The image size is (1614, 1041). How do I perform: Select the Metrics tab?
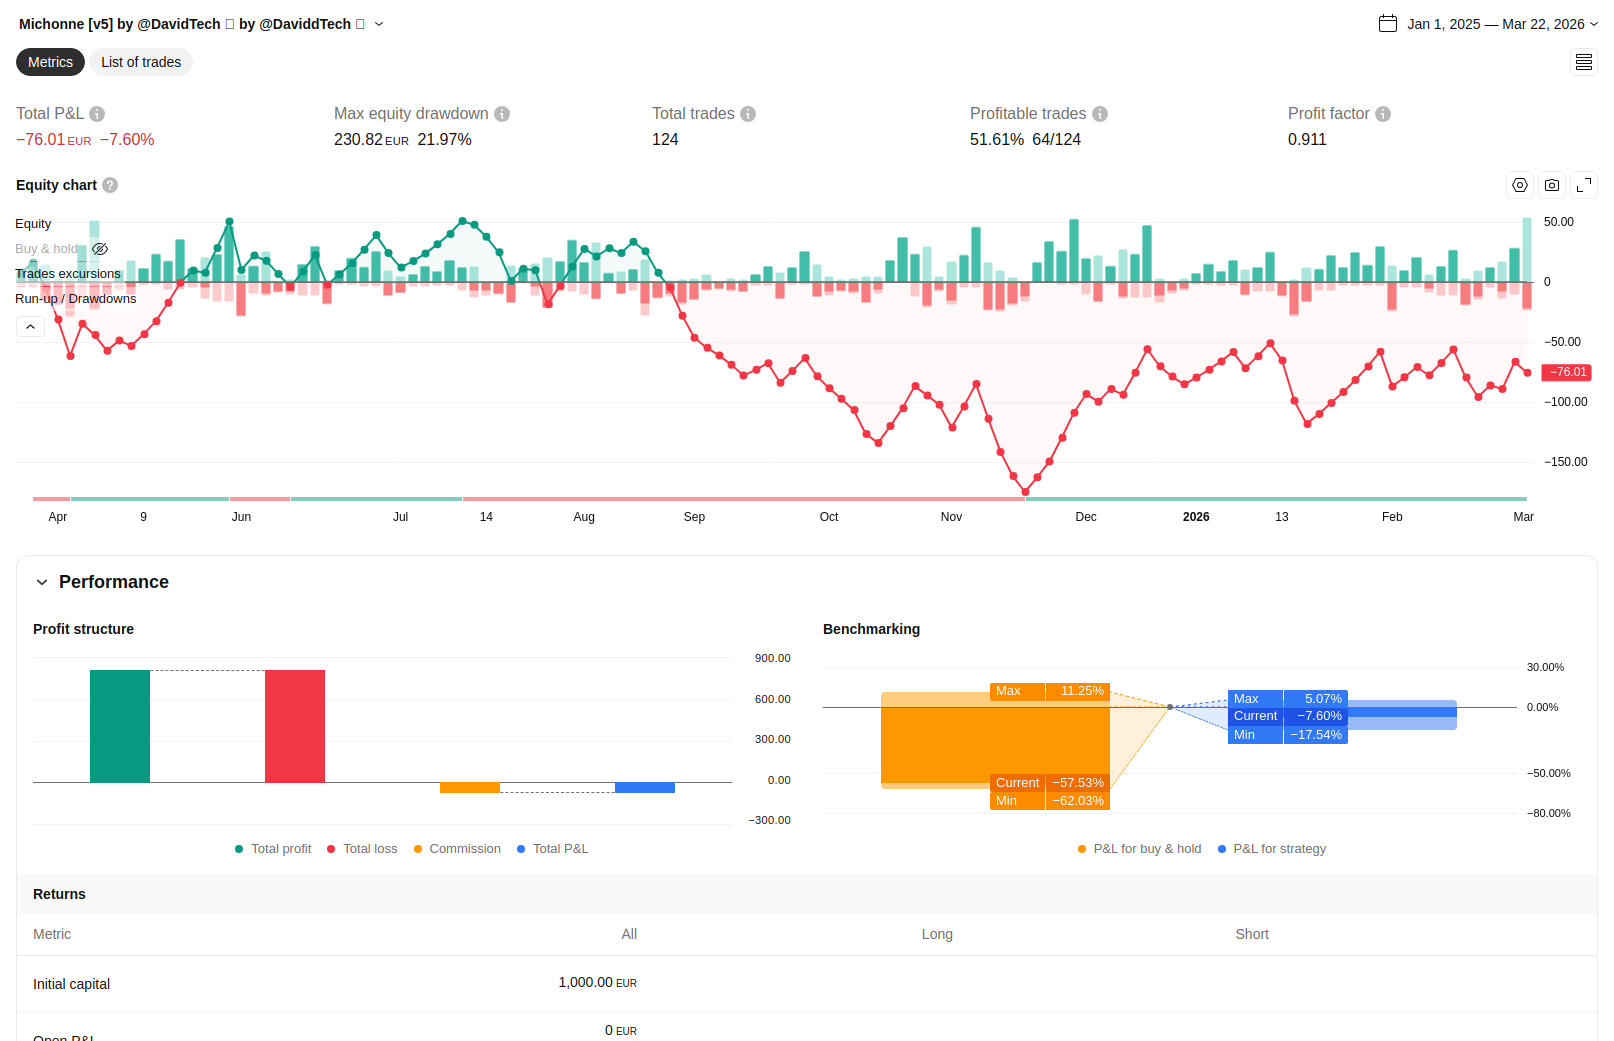[50, 62]
